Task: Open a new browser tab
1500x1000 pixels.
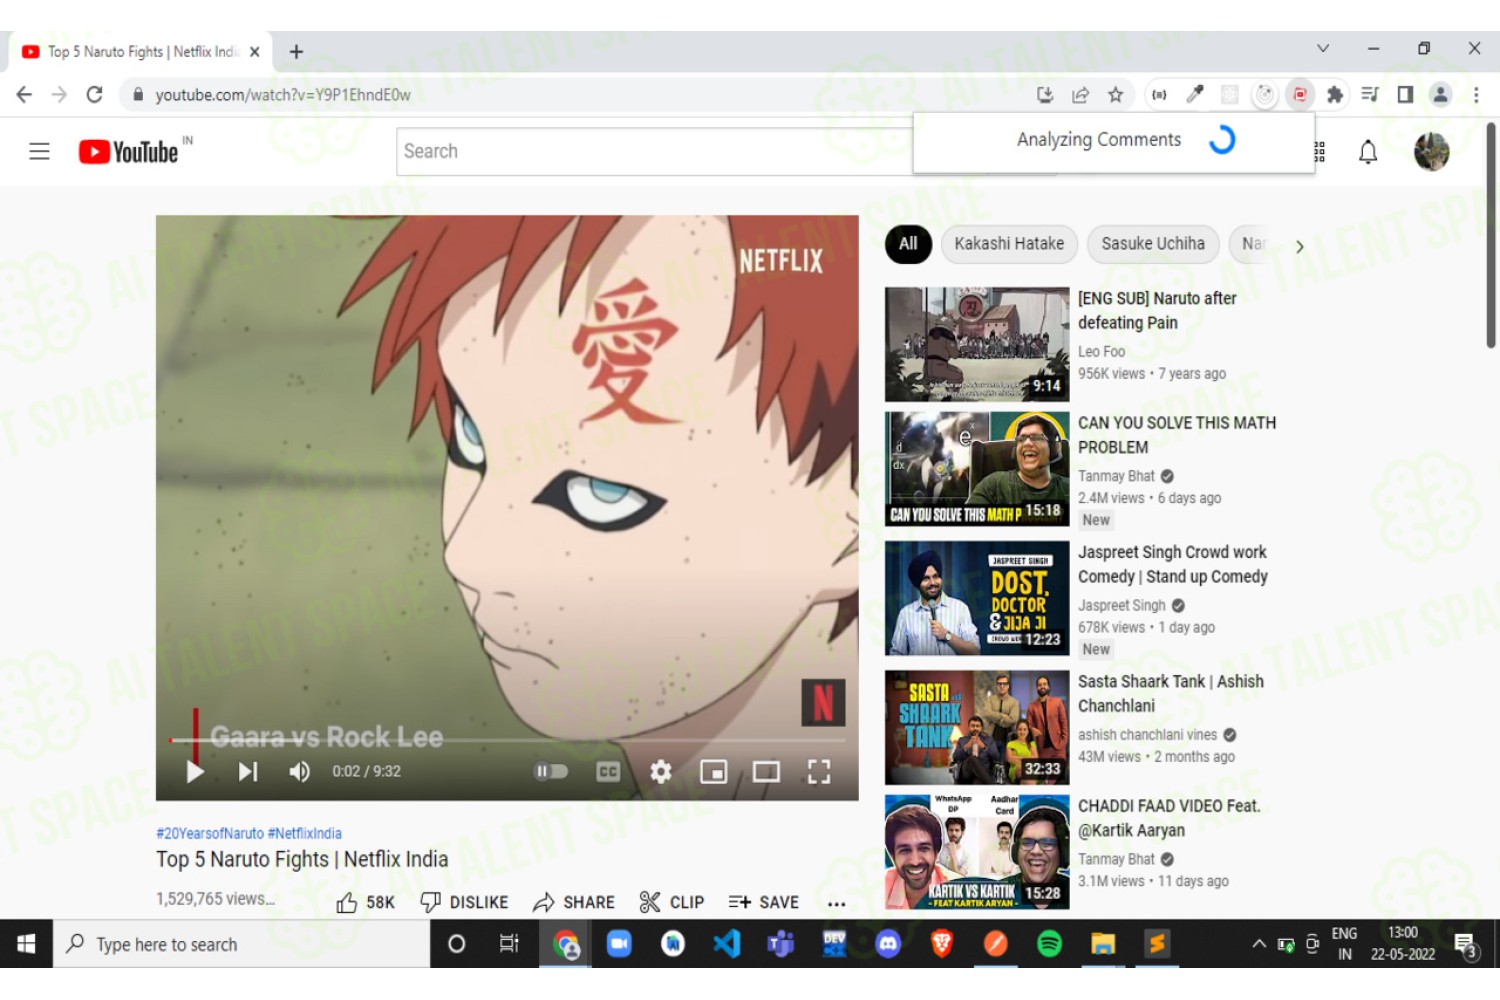Action: pos(296,52)
